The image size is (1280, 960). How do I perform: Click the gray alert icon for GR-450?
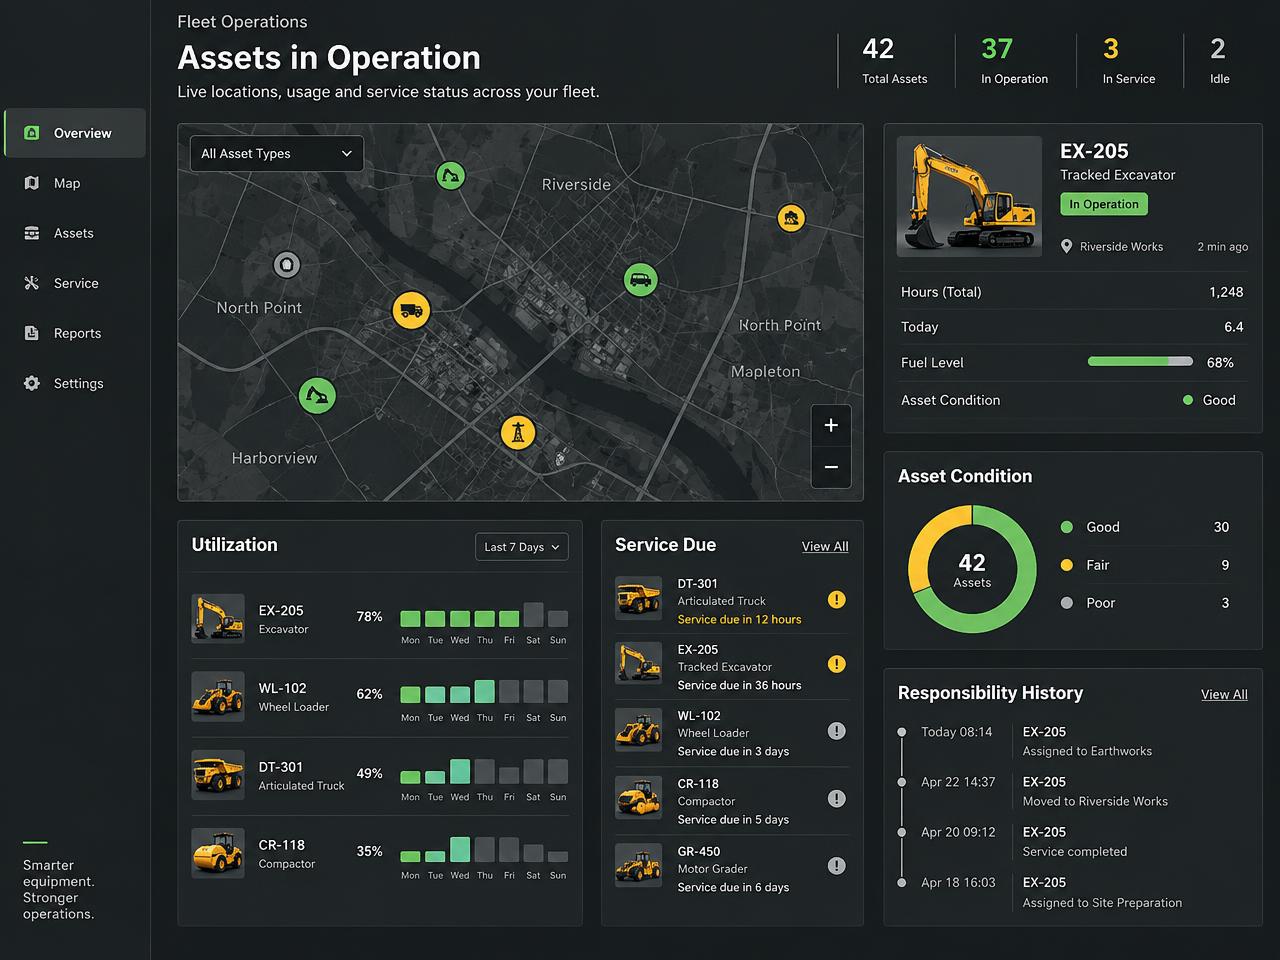pyautogui.click(x=837, y=866)
